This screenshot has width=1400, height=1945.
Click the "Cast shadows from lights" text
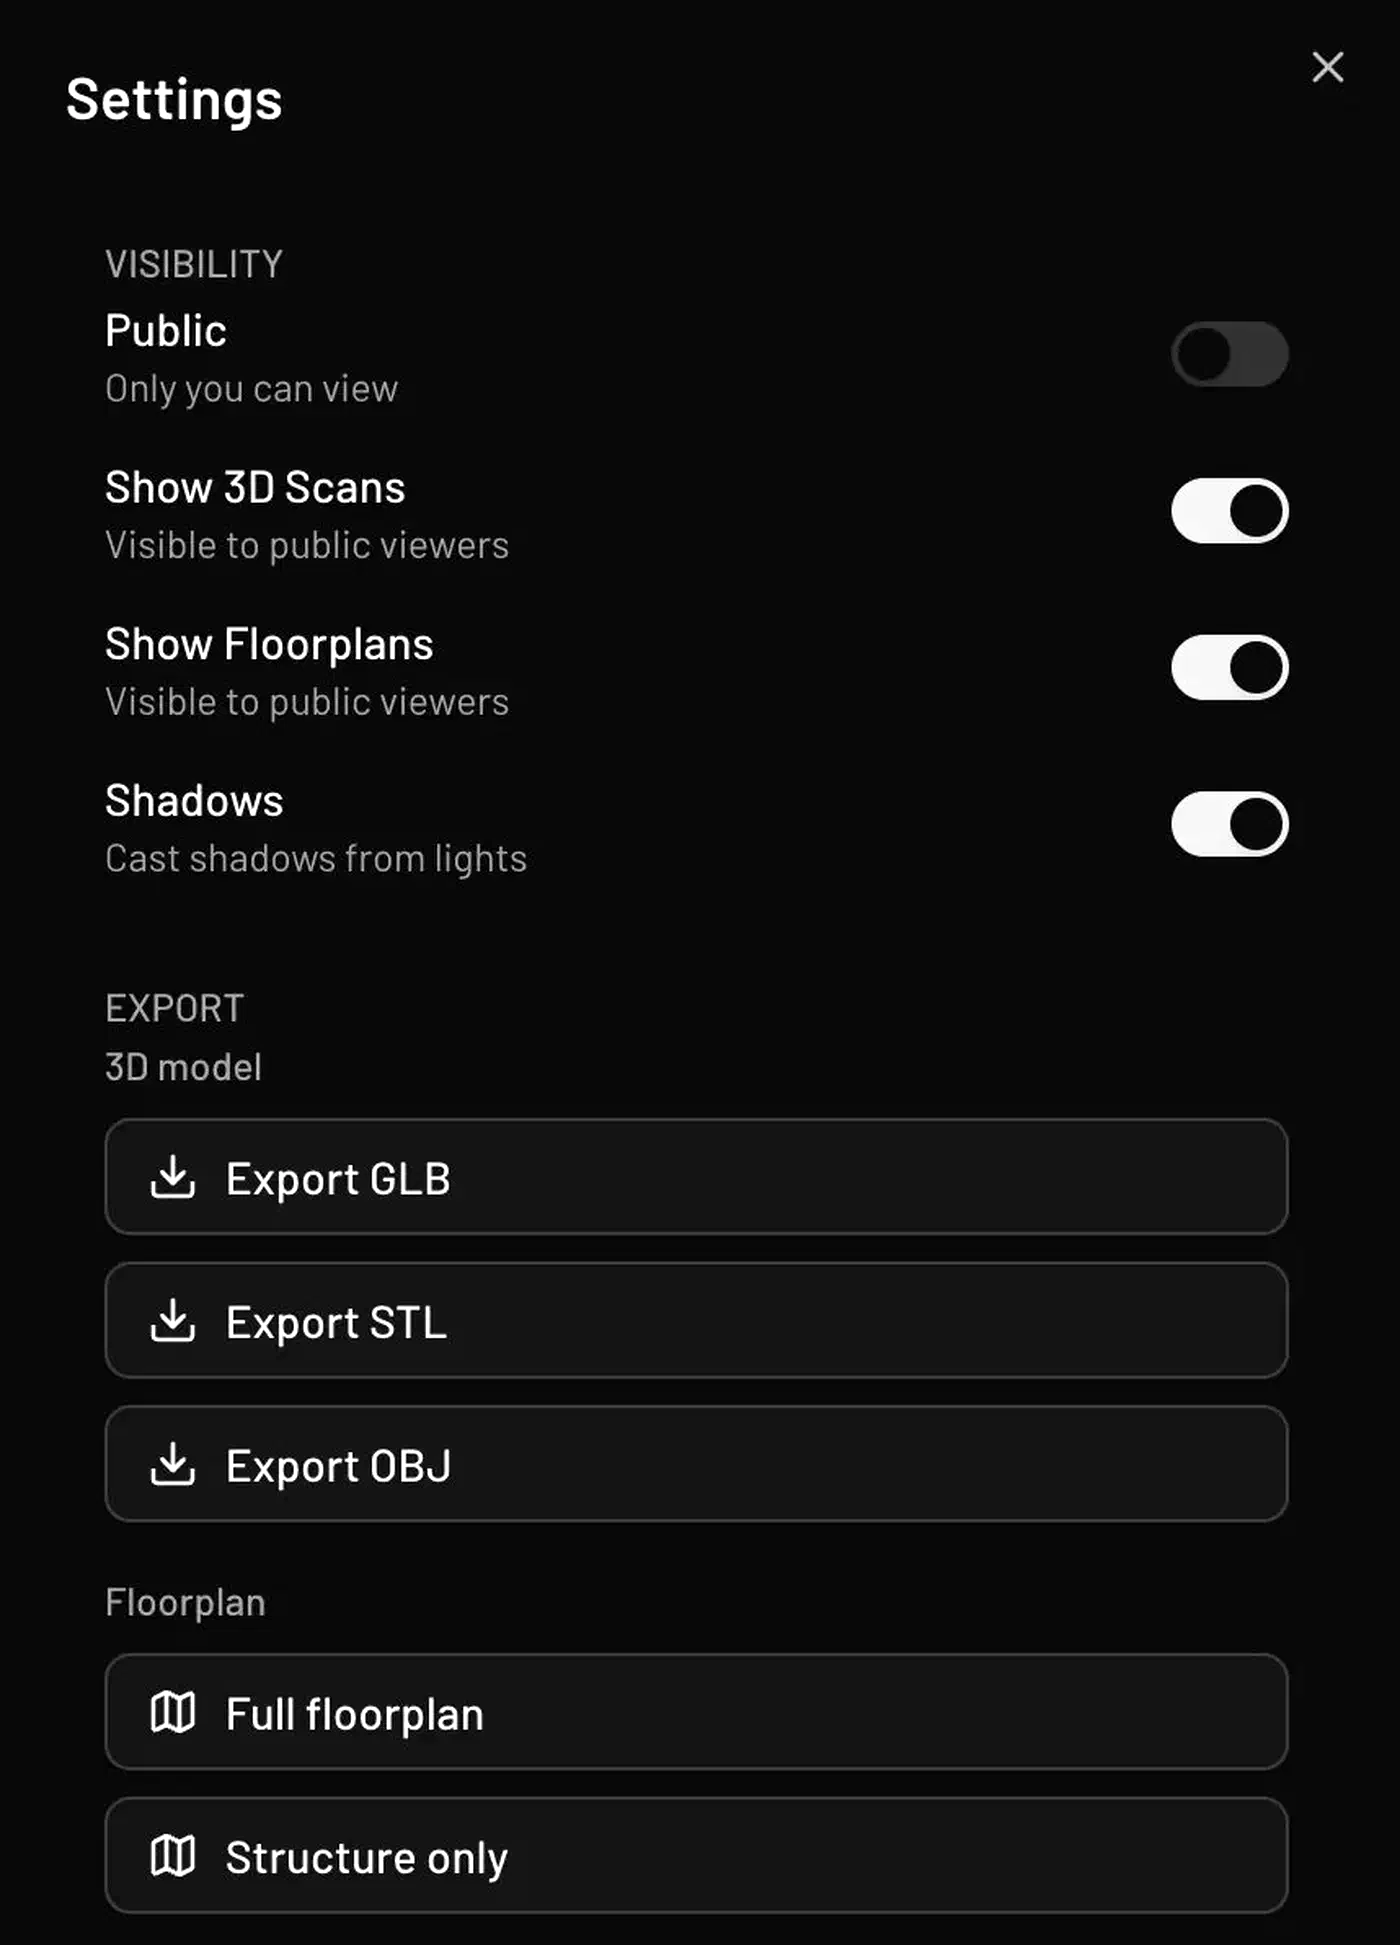pyautogui.click(x=316, y=859)
